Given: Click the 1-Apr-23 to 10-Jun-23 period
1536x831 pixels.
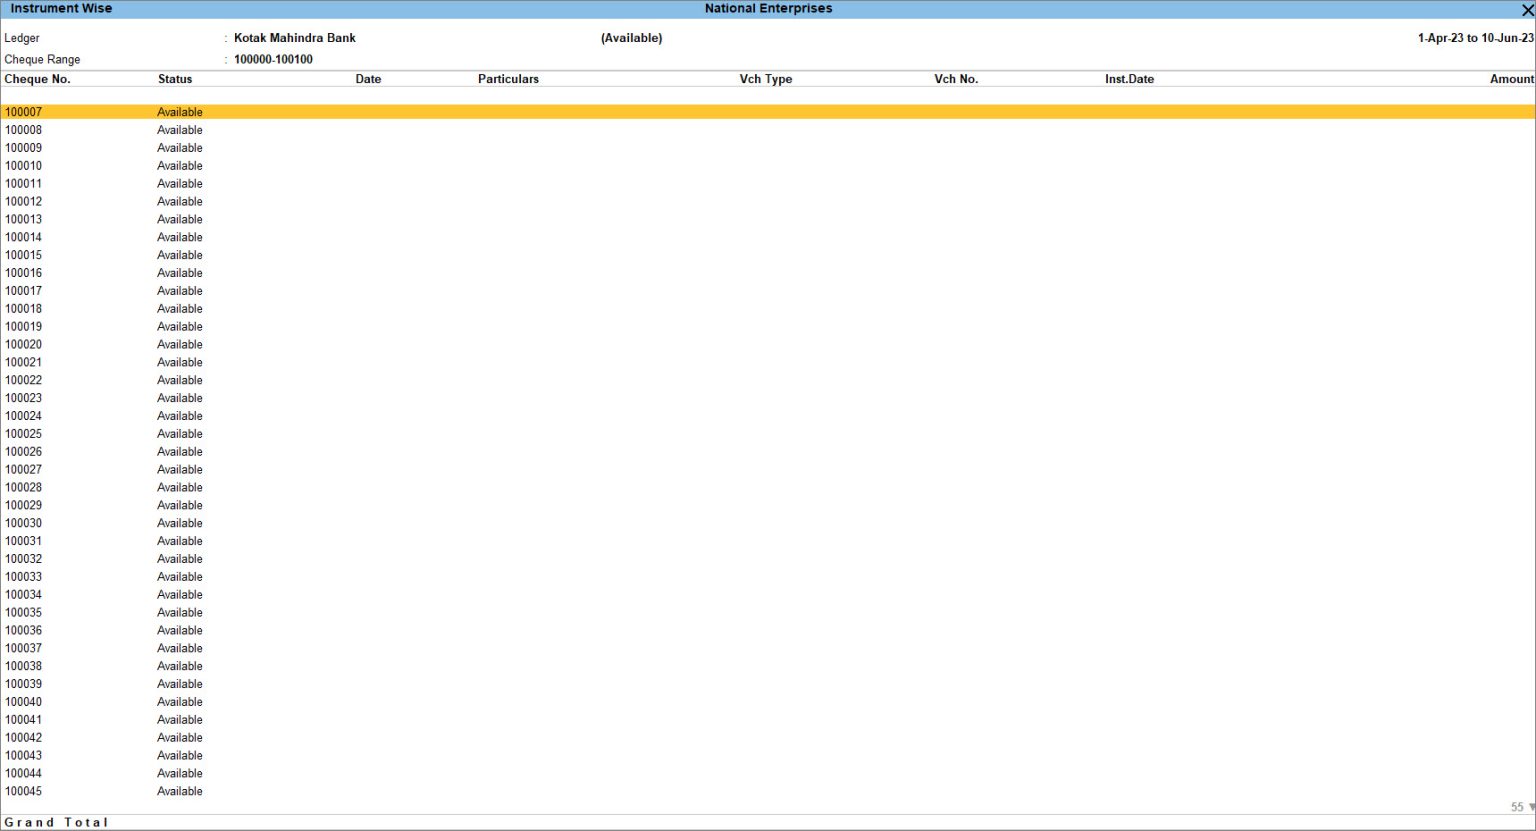Looking at the screenshot, I should pyautogui.click(x=1475, y=38).
